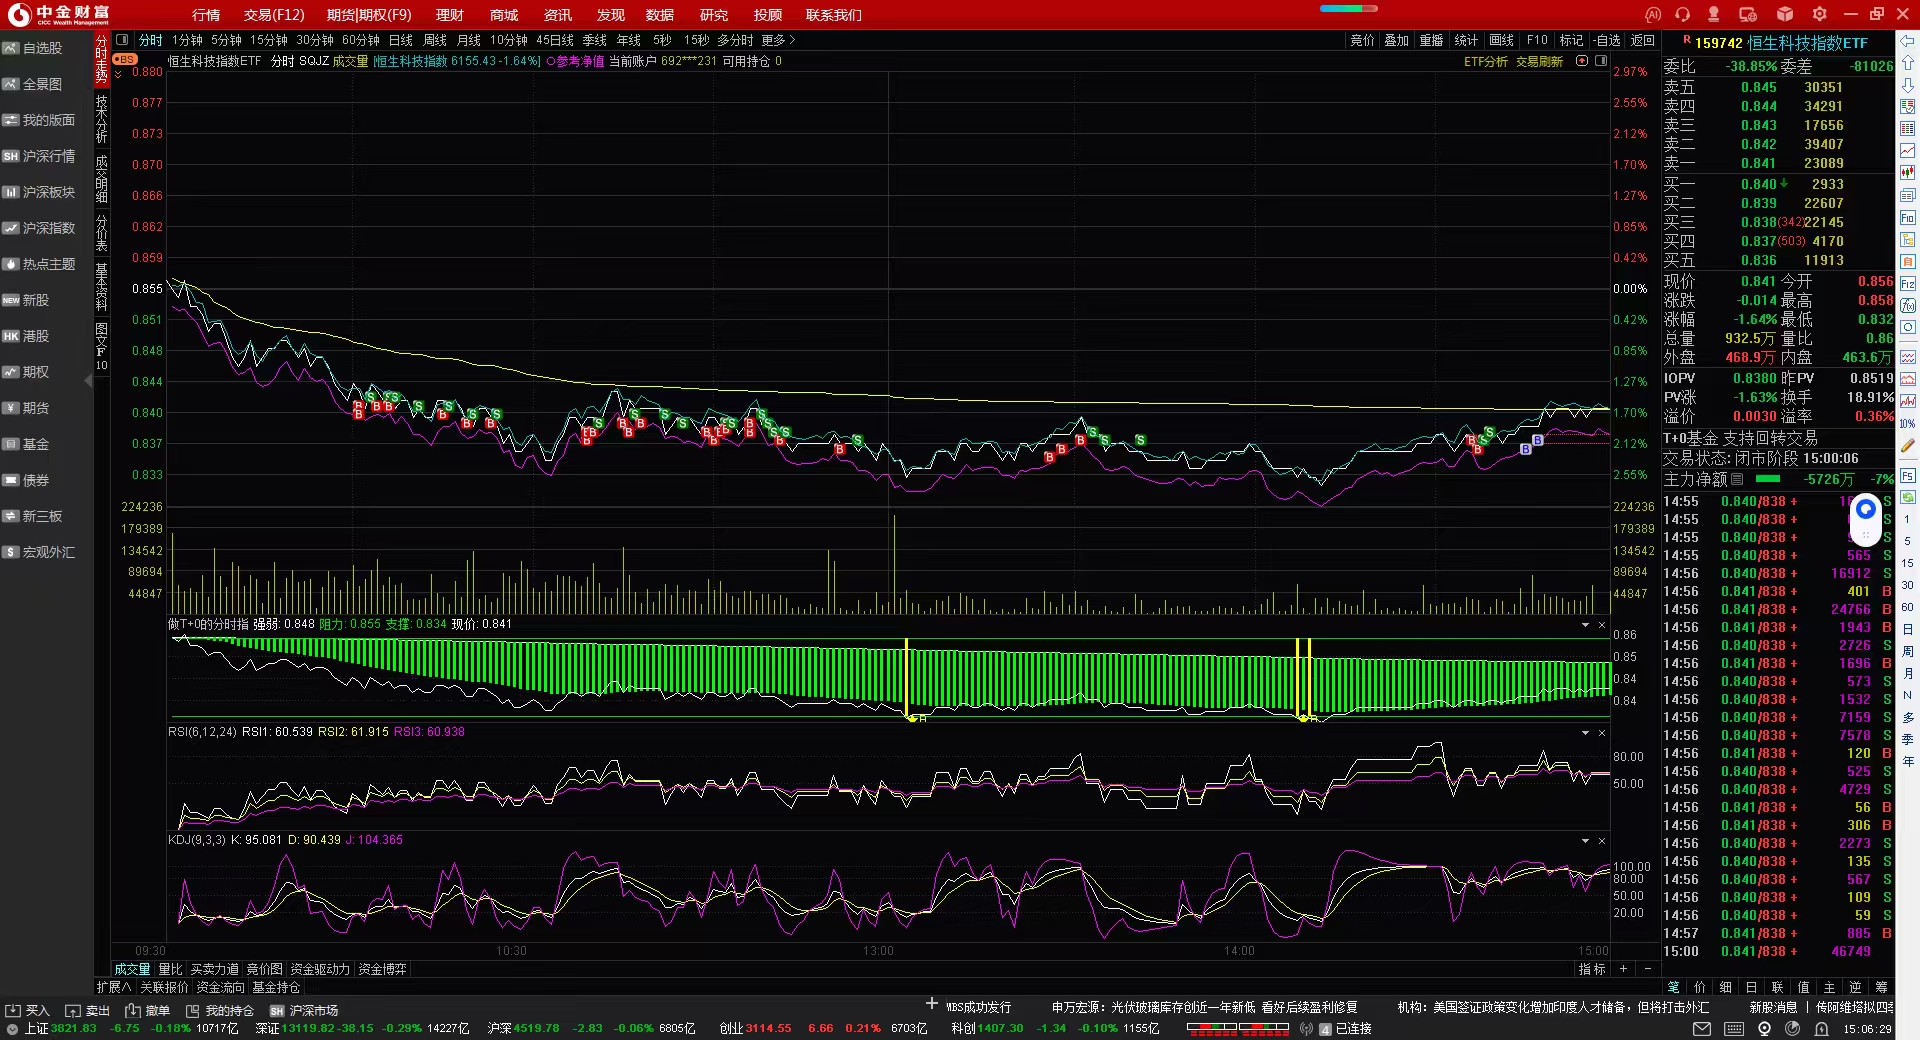This screenshot has height=1040, width=1920.
Task: Collapse the left sidebar arrow handle
Action: click(89, 380)
